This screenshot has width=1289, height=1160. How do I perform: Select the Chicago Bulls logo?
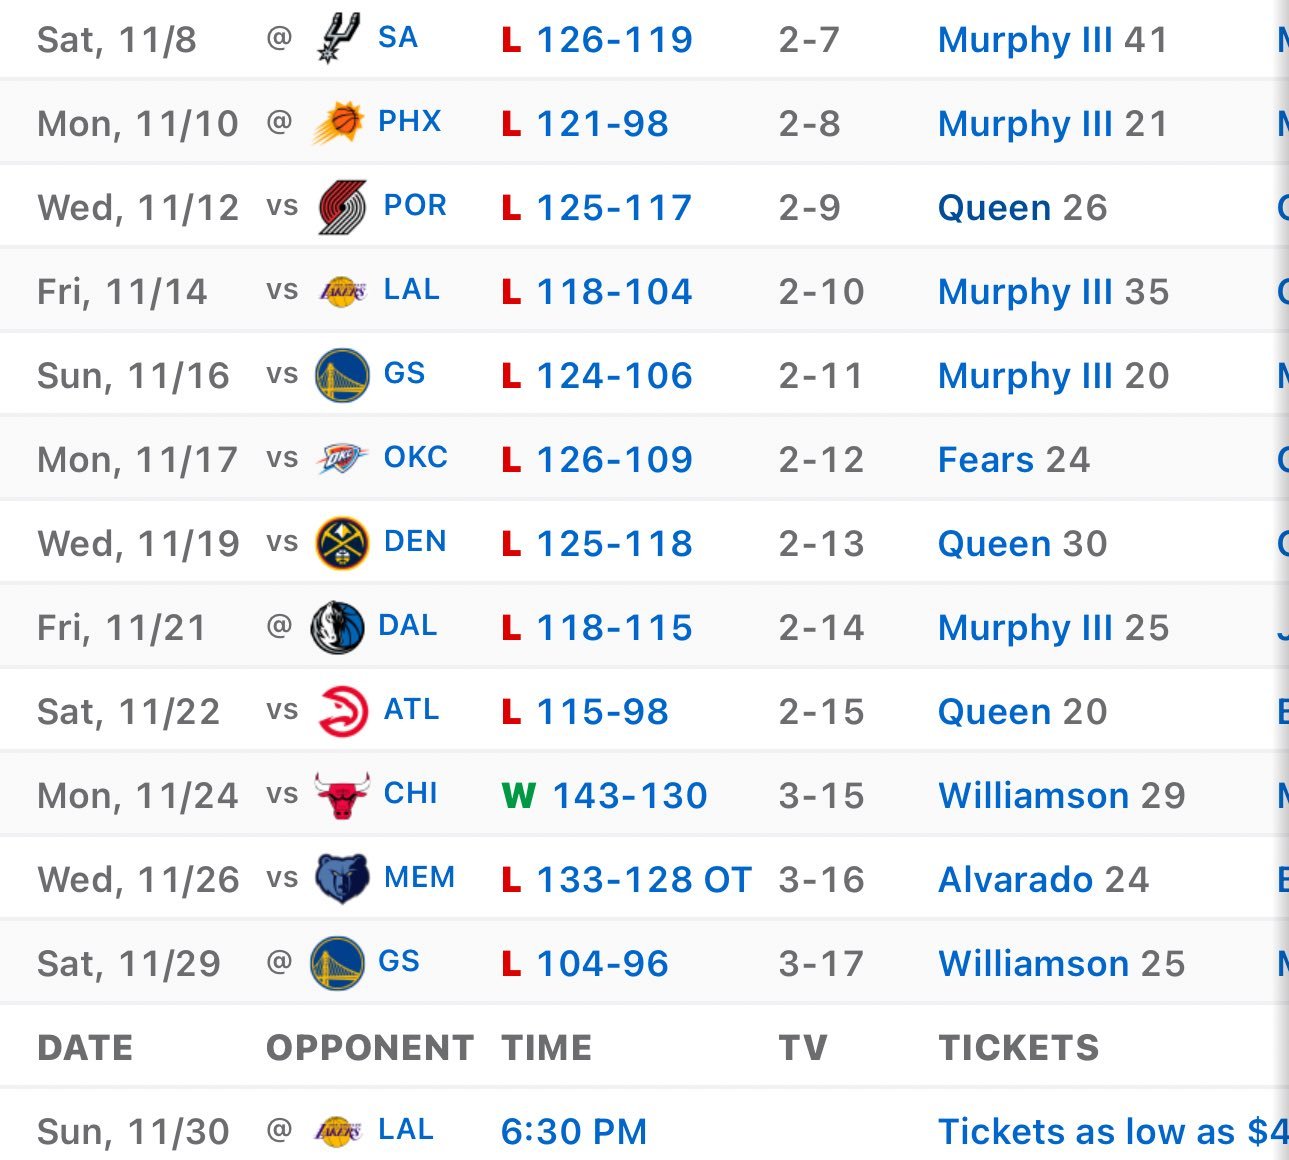(x=342, y=795)
